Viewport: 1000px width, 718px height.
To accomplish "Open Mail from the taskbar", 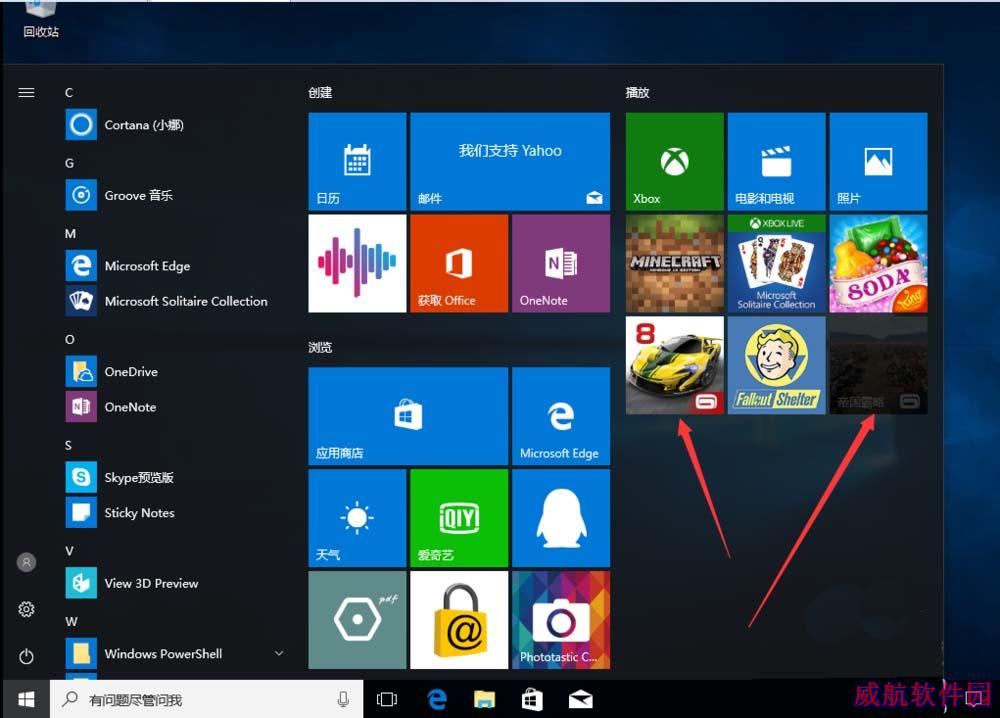I will pyautogui.click(x=580, y=700).
